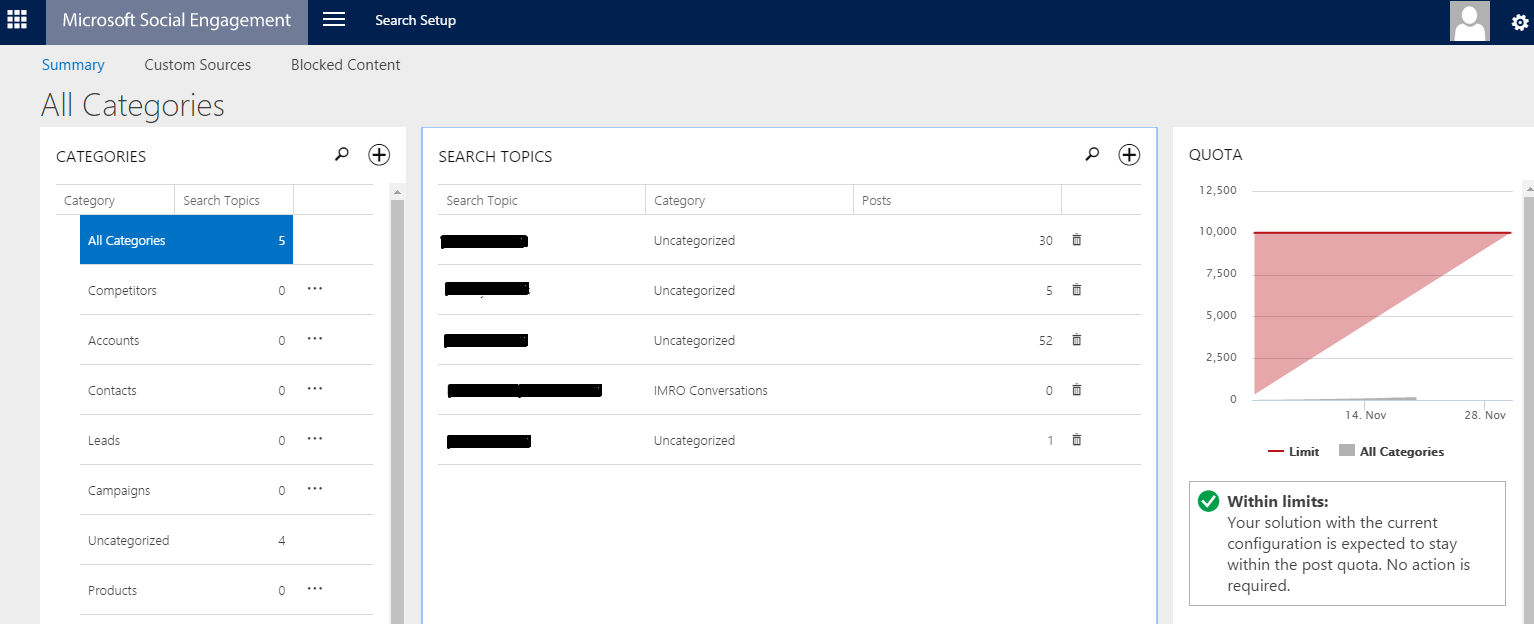Search within Search Topics using magnifier
The height and width of the screenshot is (624, 1534).
(1092, 154)
